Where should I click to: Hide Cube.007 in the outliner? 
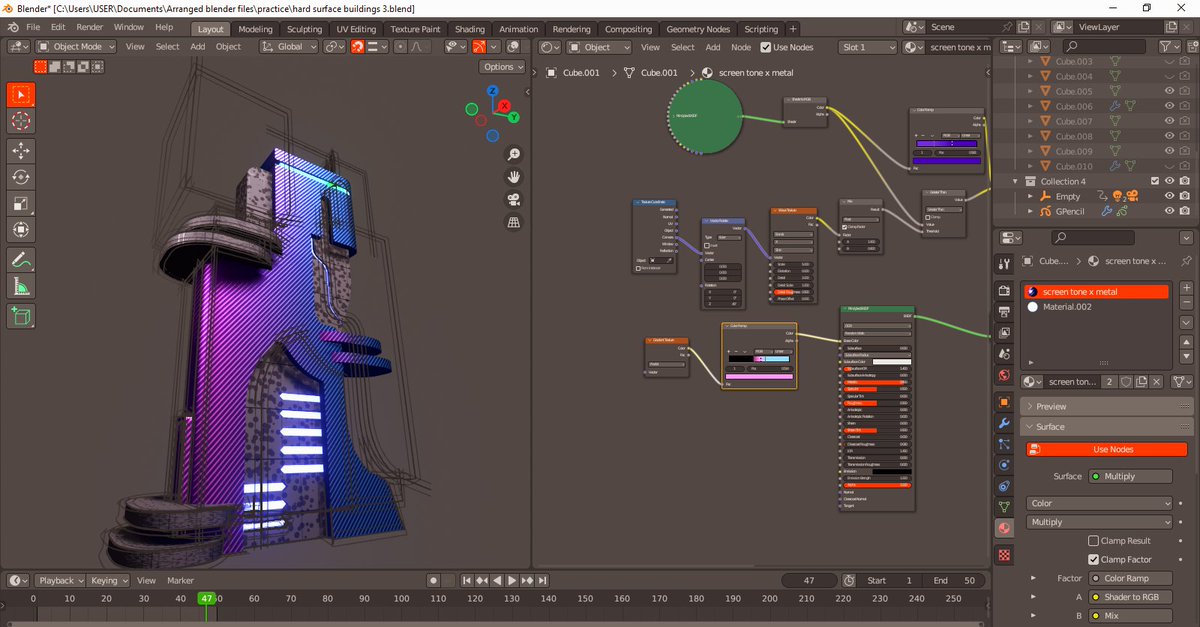pyautogui.click(x=1169, y=121)
